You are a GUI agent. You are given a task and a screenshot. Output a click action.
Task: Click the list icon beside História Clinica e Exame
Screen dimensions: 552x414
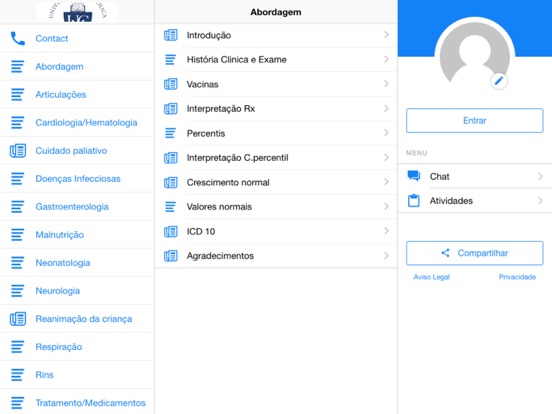click(170, 59)
